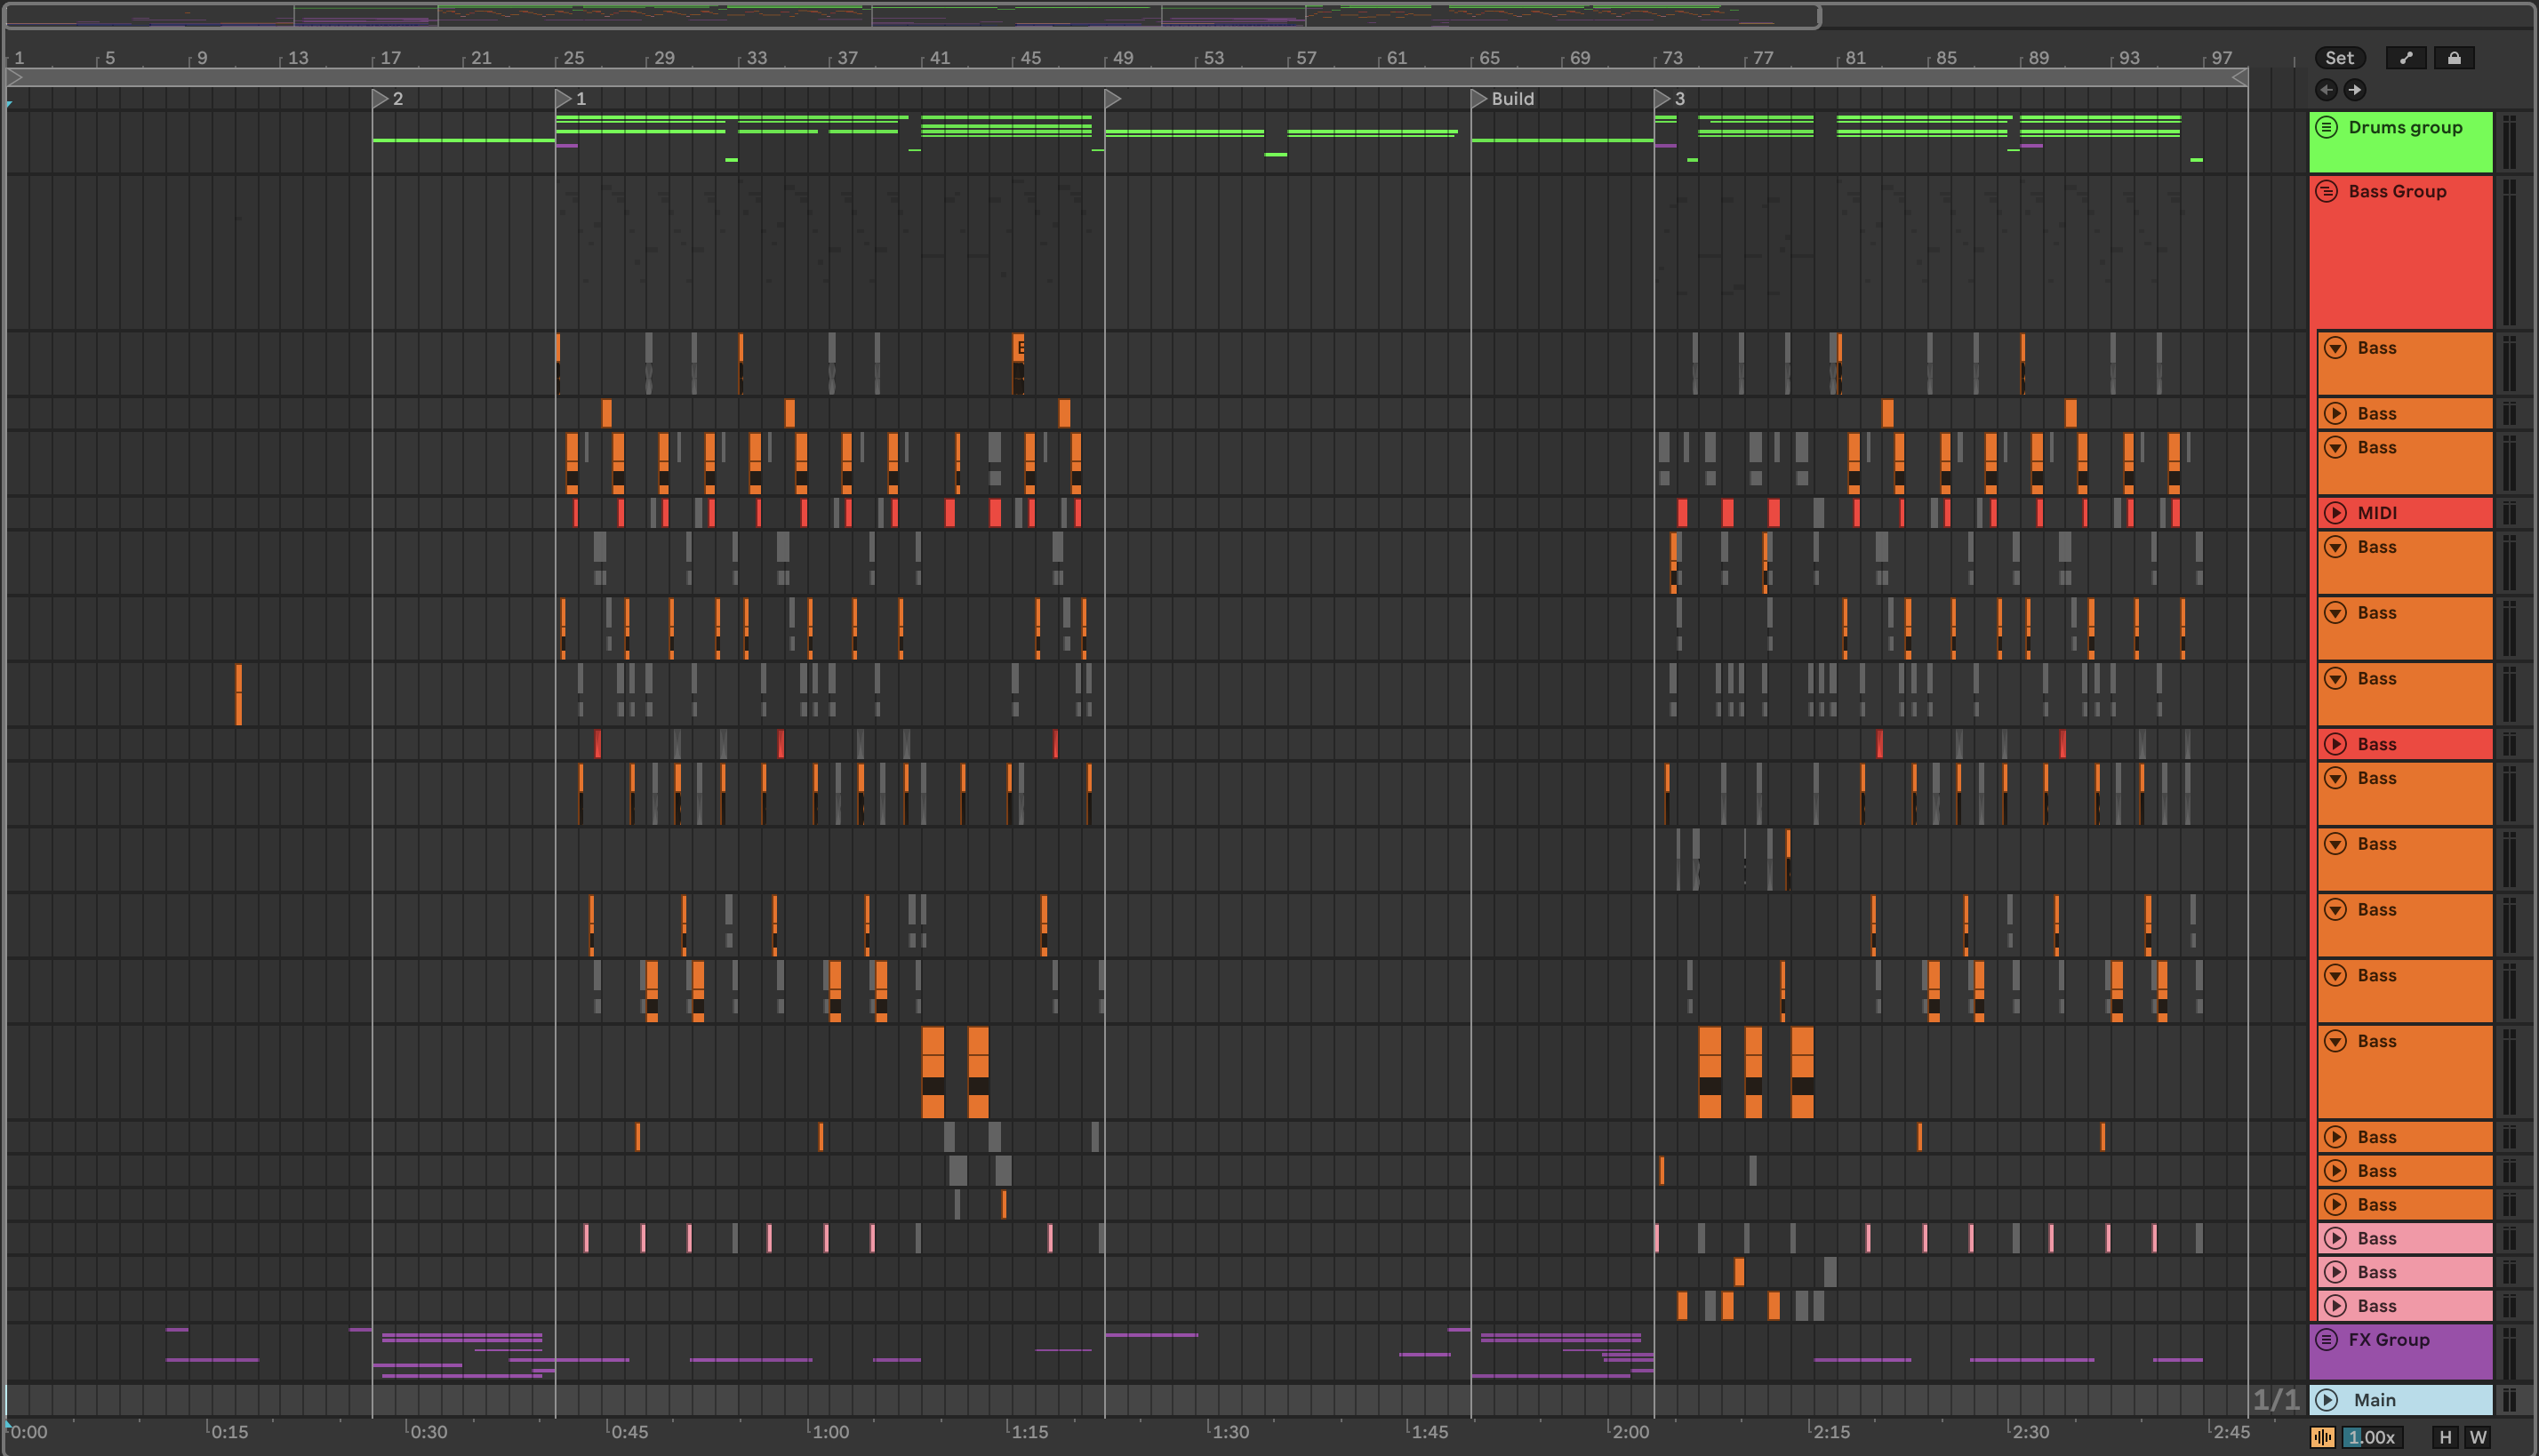
Task: Toggle the Lock Envelopes padlock button
Action: (x=2454, y=58)
